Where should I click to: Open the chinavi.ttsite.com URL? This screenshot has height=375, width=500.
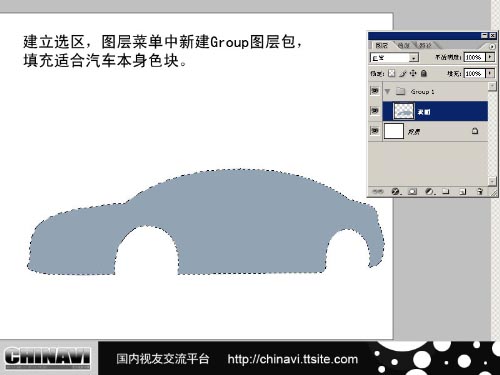tap(293, 359)
